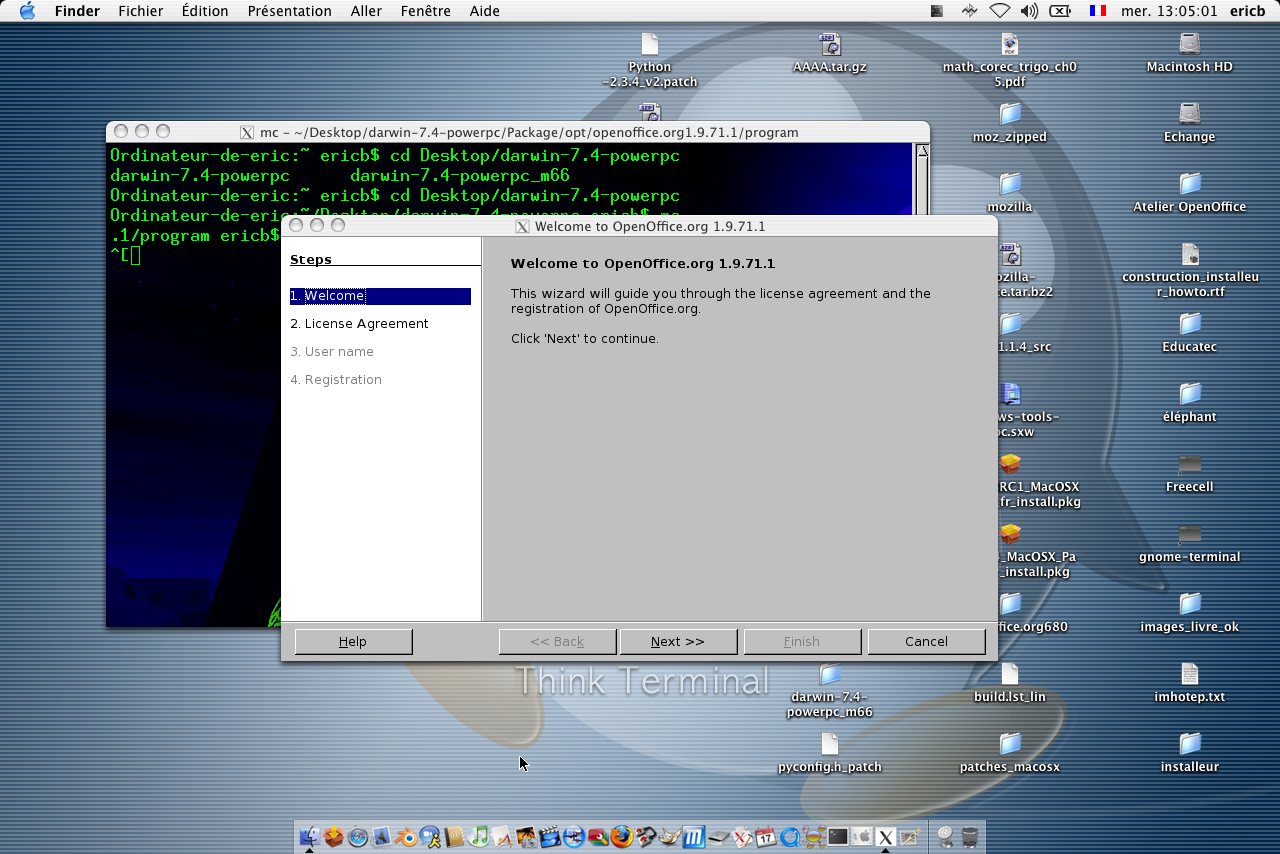This screenshot has width=1280, height=854.
Task: Click the volume icon in menu bar
Action: click(x=1029, y=11)
